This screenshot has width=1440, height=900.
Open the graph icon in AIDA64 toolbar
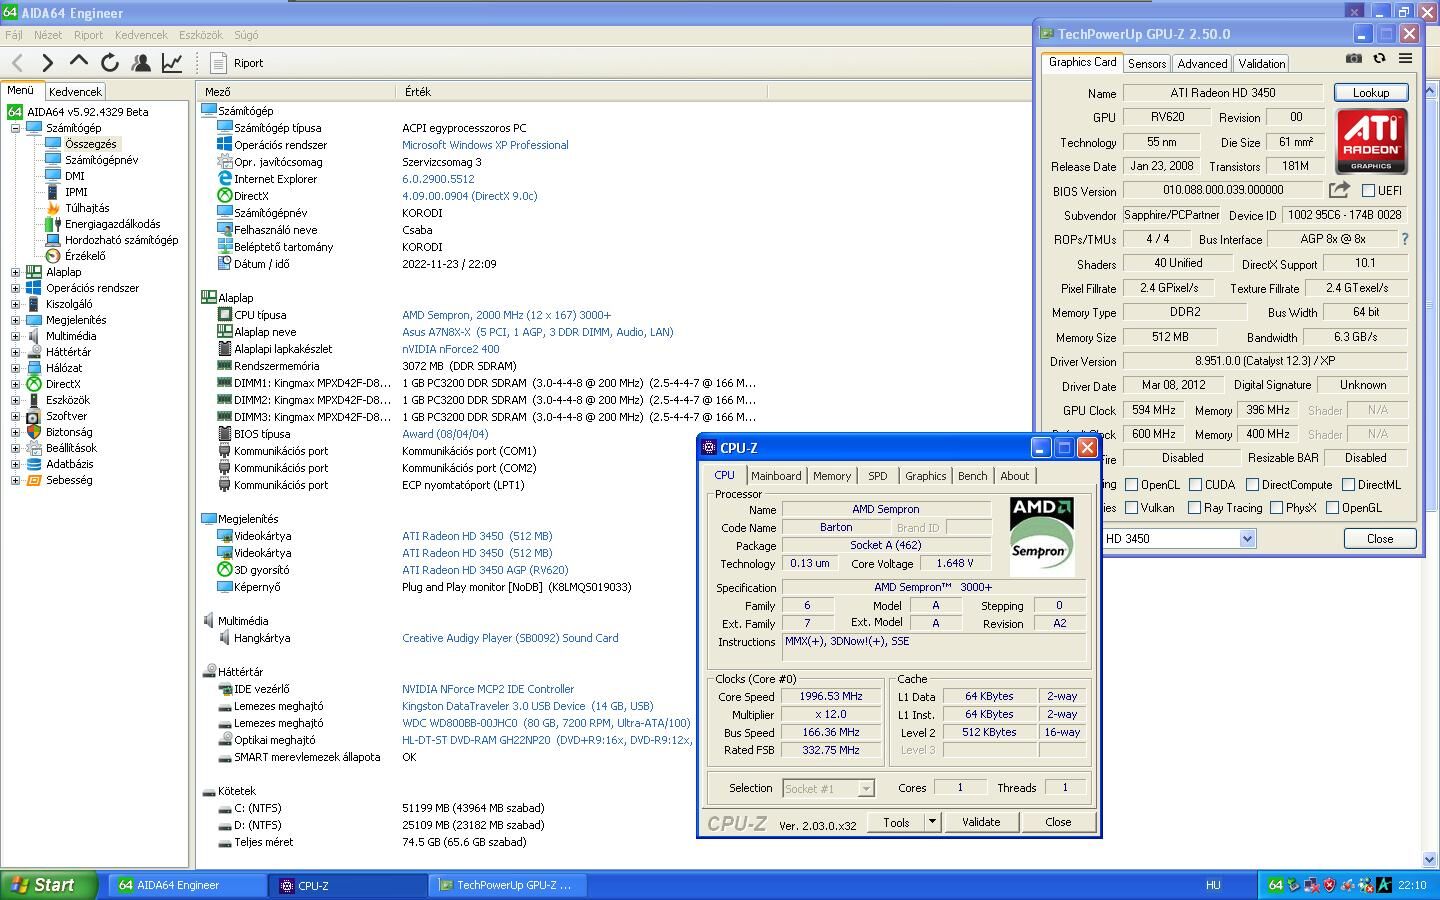tap(172, 63)
